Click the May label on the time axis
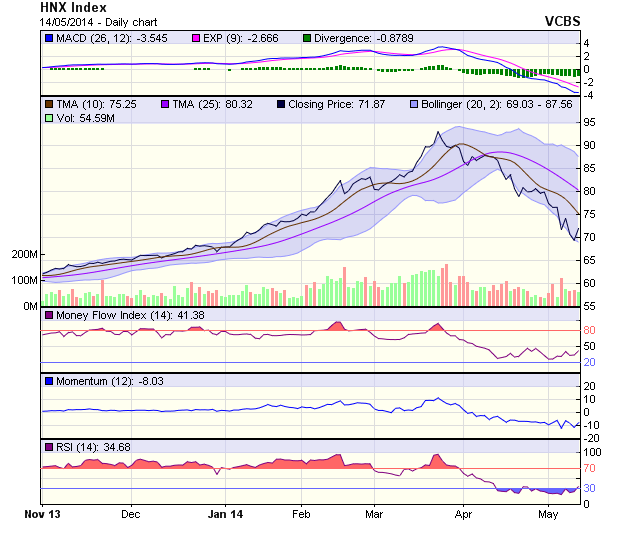The height and width of the screenshot is (535, 620). [547, 514]
